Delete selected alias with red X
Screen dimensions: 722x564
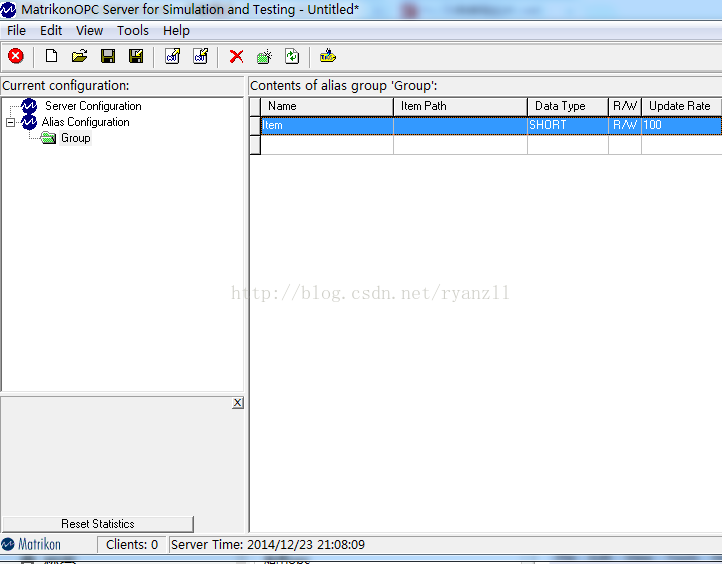click(236, 57)
